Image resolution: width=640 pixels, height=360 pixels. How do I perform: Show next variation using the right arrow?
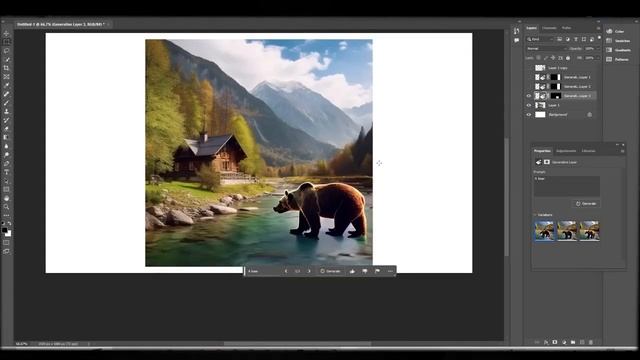point(309,271)
